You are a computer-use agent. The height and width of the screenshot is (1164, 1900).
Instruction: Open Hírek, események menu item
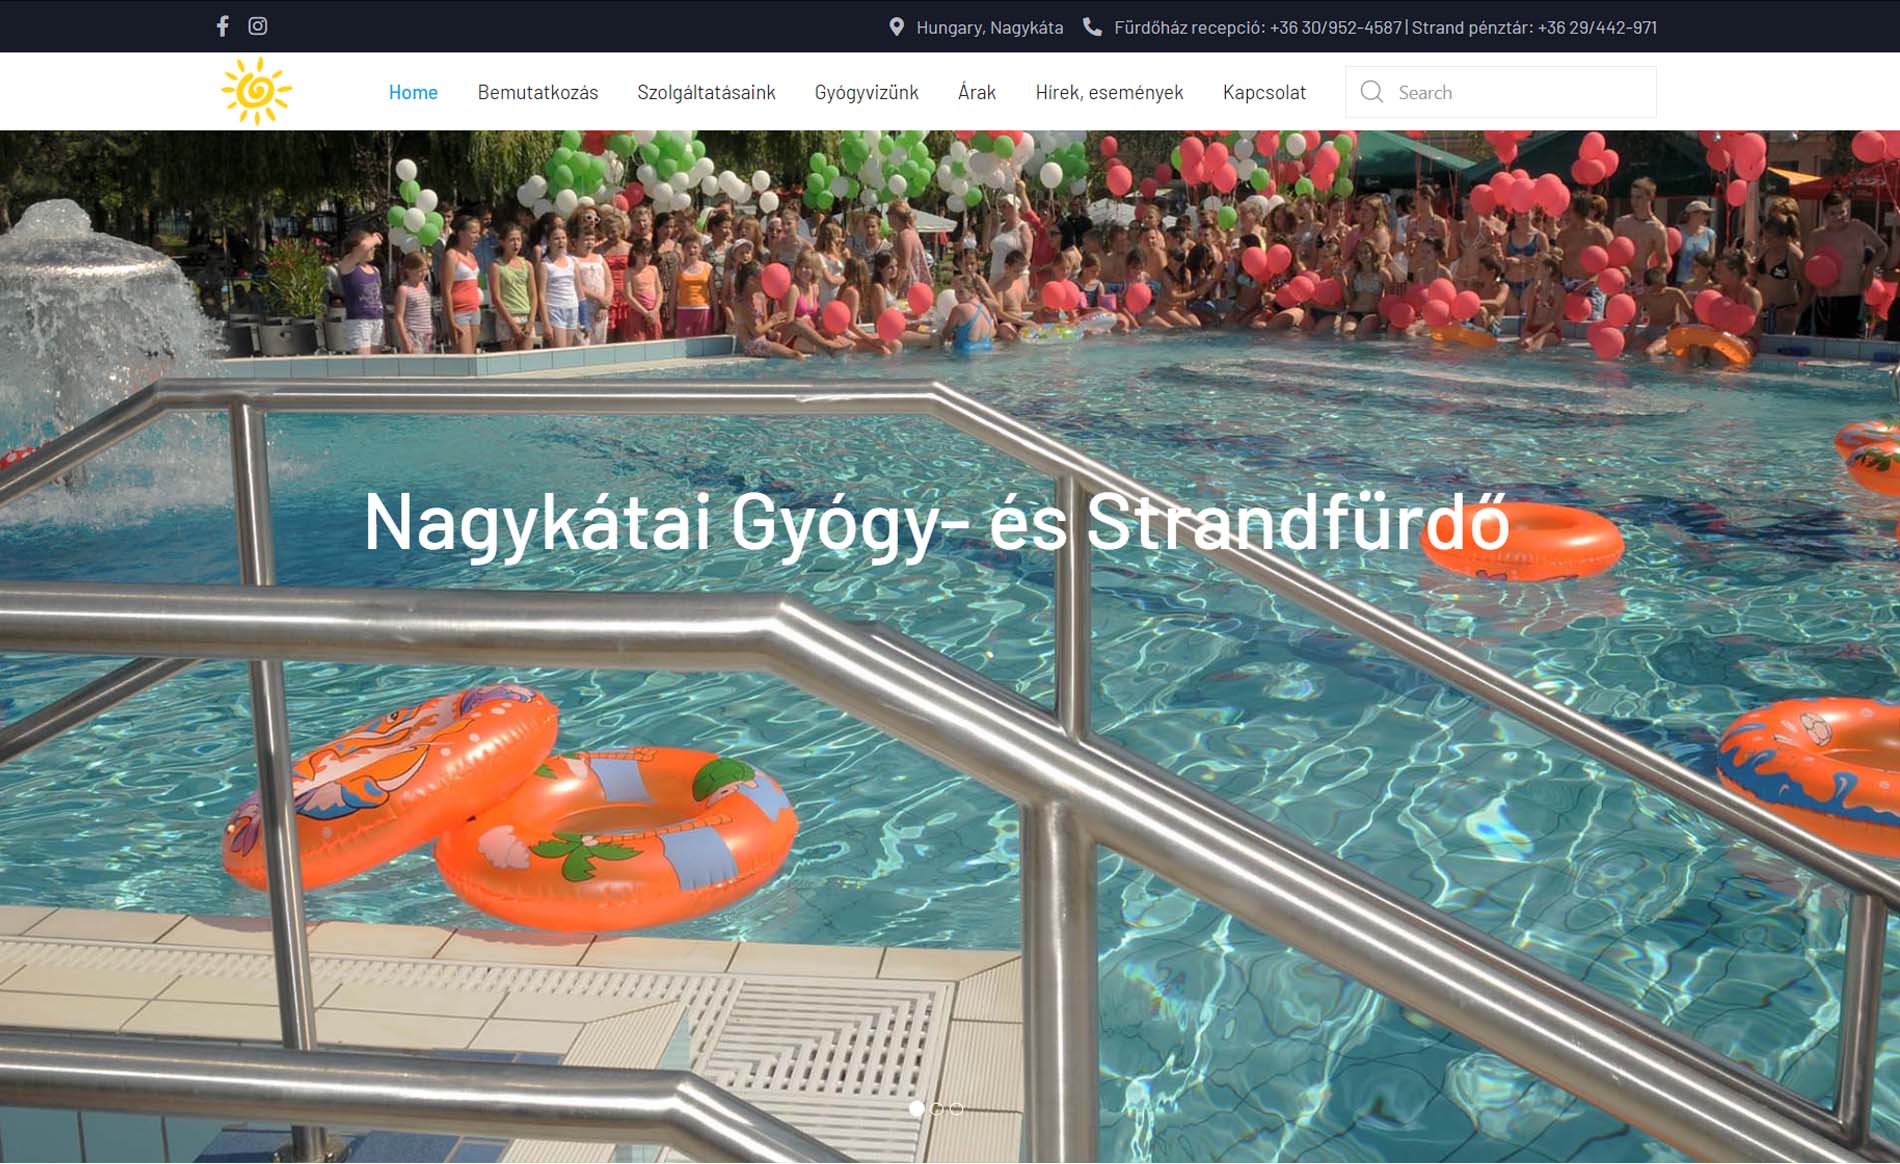coord(1109,92)
